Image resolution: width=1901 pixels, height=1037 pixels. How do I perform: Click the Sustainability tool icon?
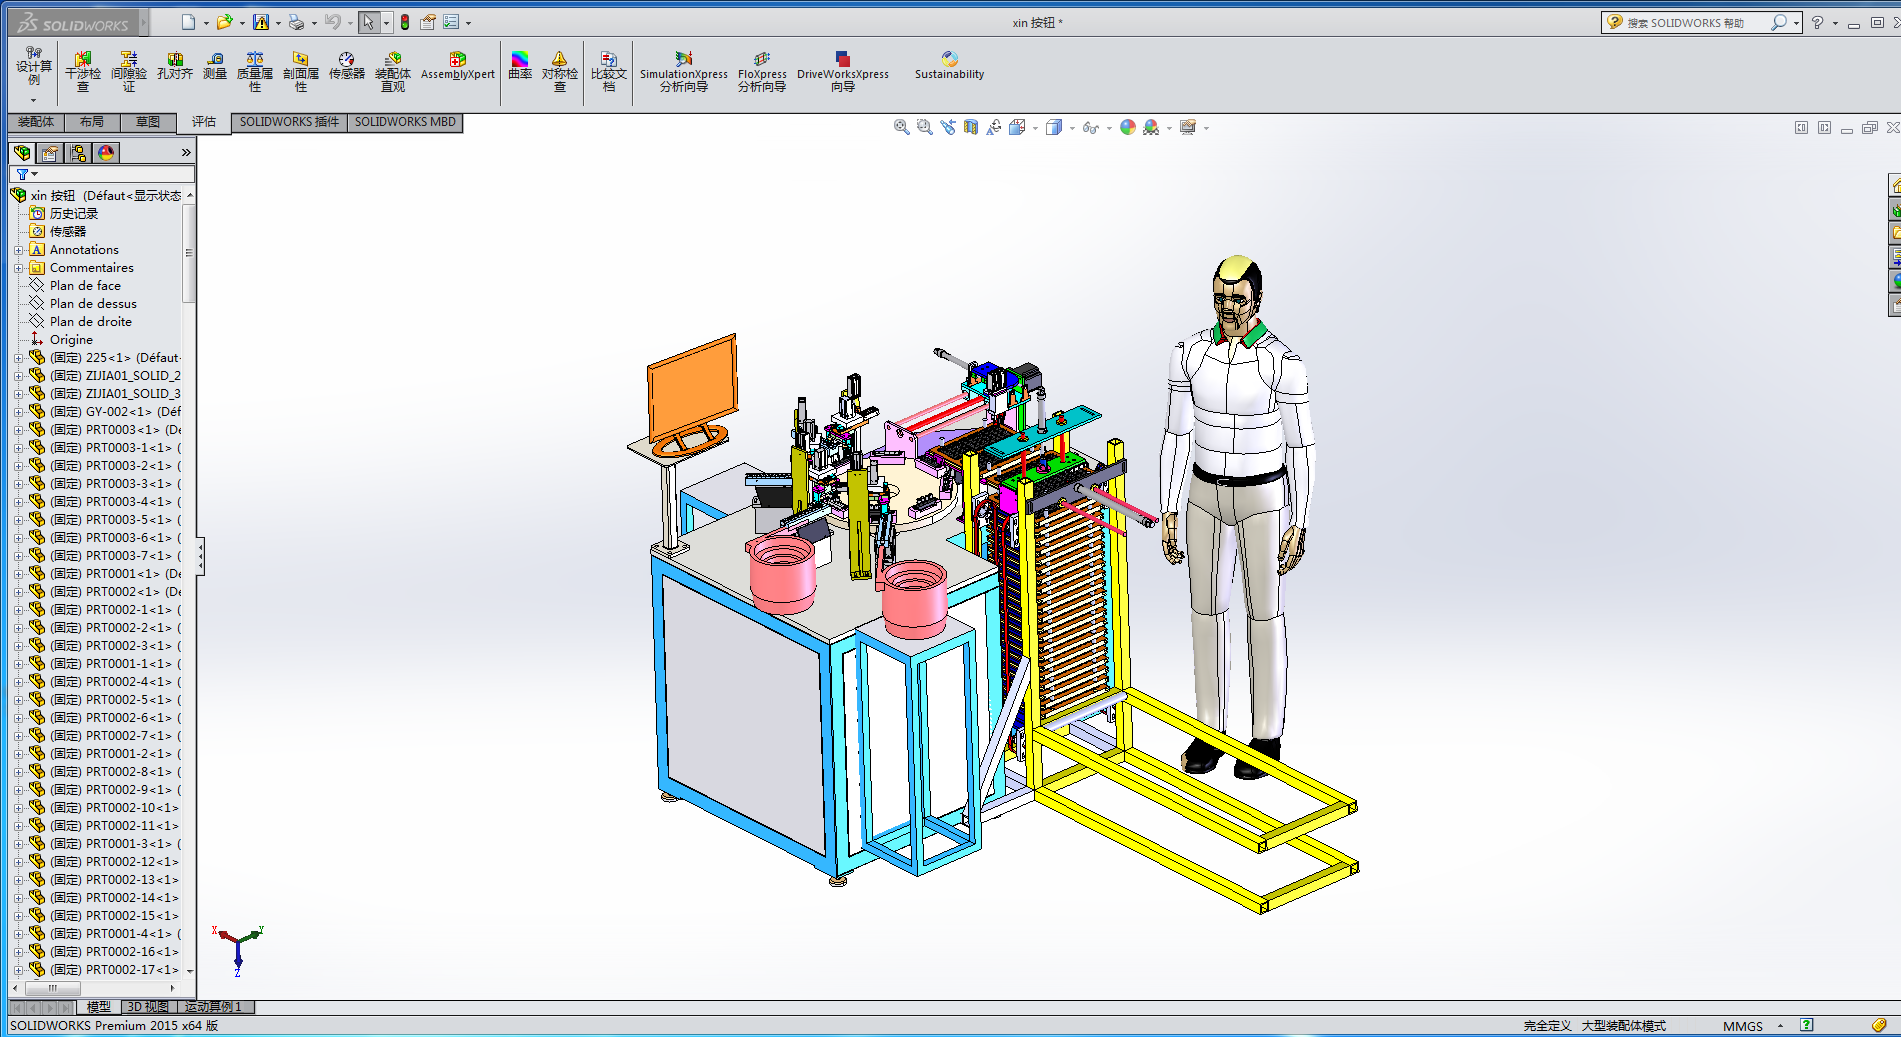tap(949, 67)
